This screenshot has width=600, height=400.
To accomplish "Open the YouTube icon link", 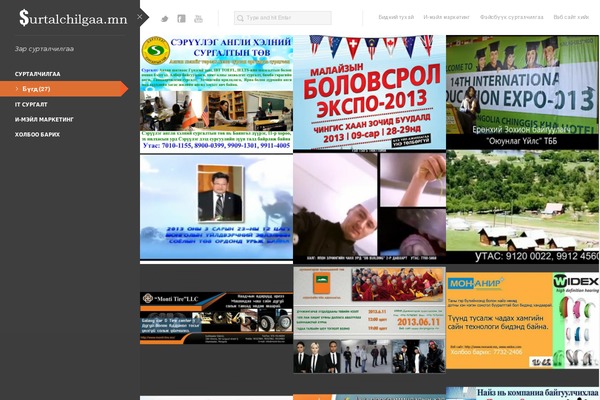I will point(198,18).
